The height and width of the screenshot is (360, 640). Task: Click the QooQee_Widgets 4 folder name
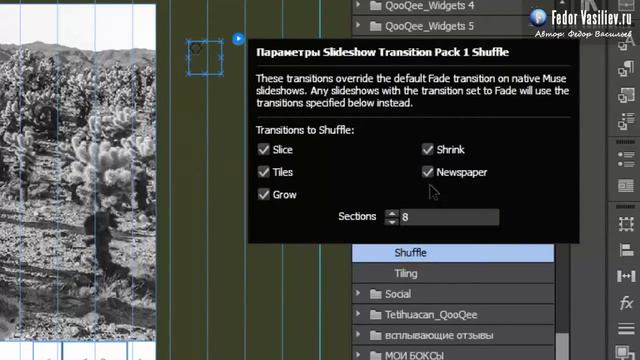(429, 5)
